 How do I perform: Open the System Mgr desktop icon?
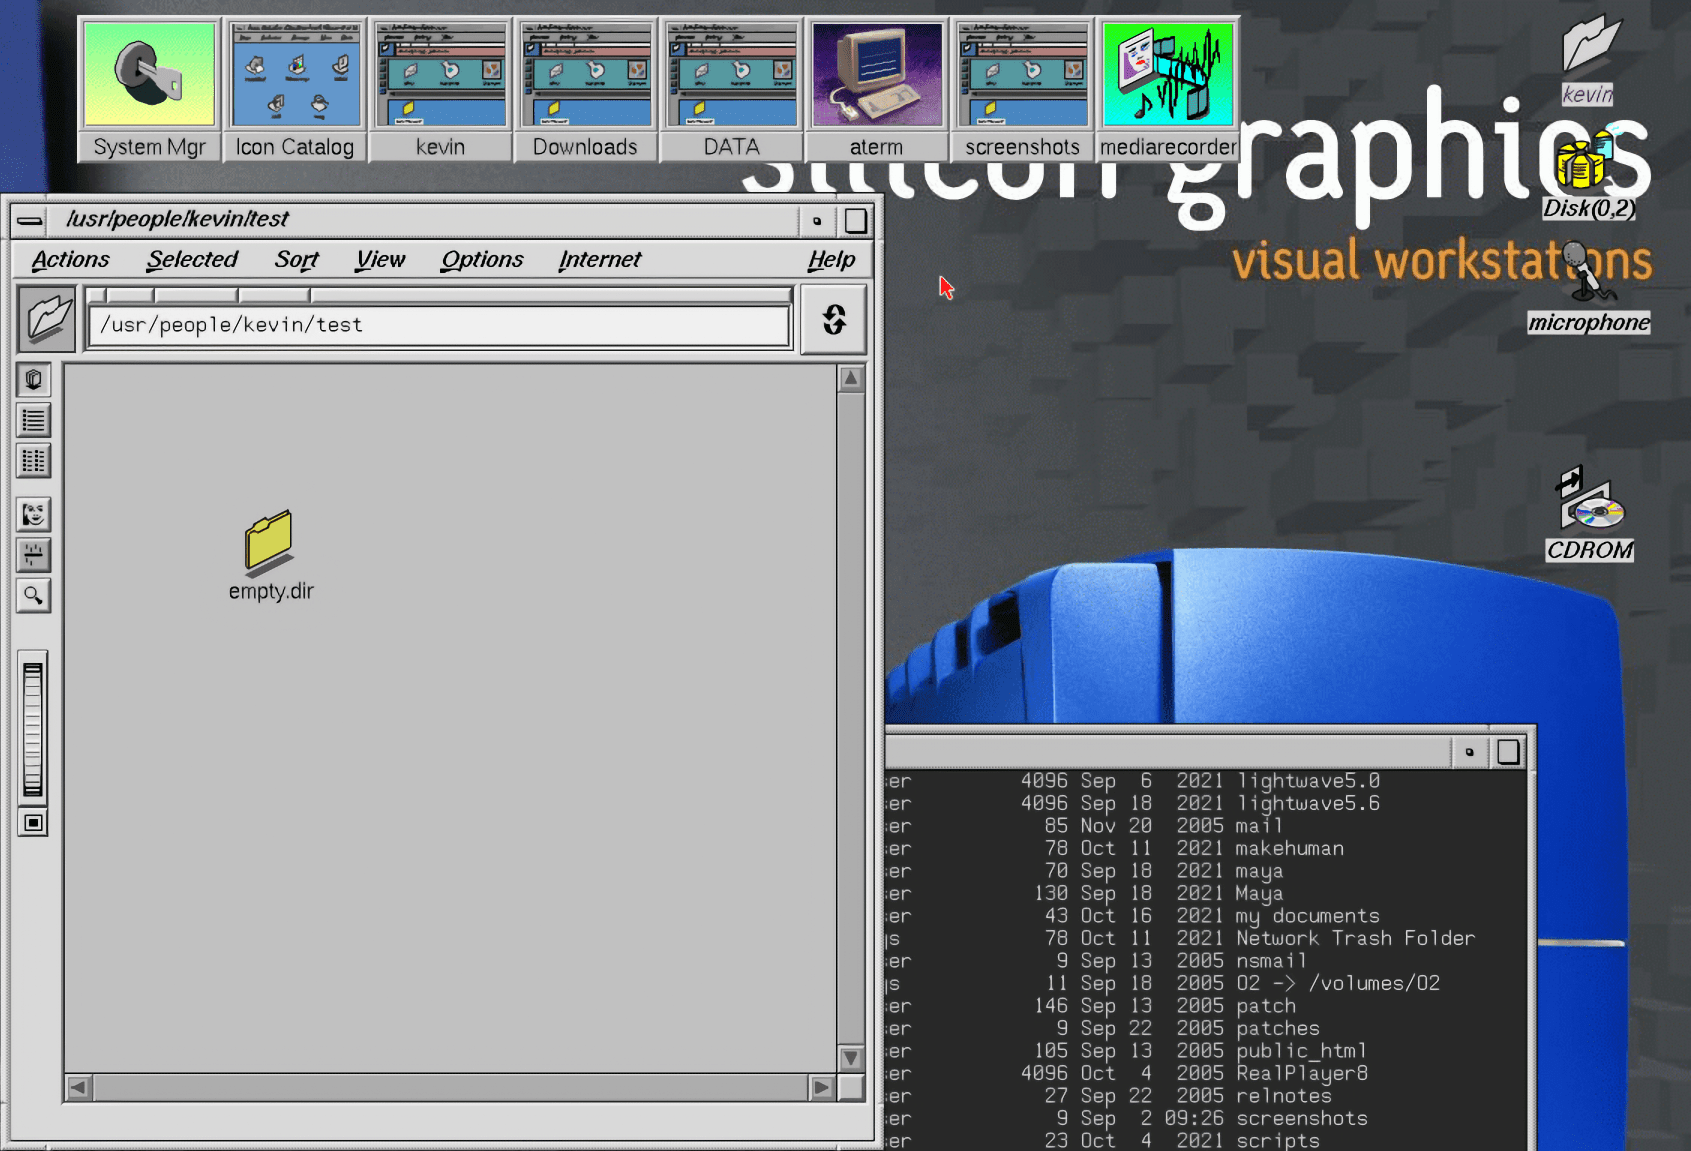point(149,89)
